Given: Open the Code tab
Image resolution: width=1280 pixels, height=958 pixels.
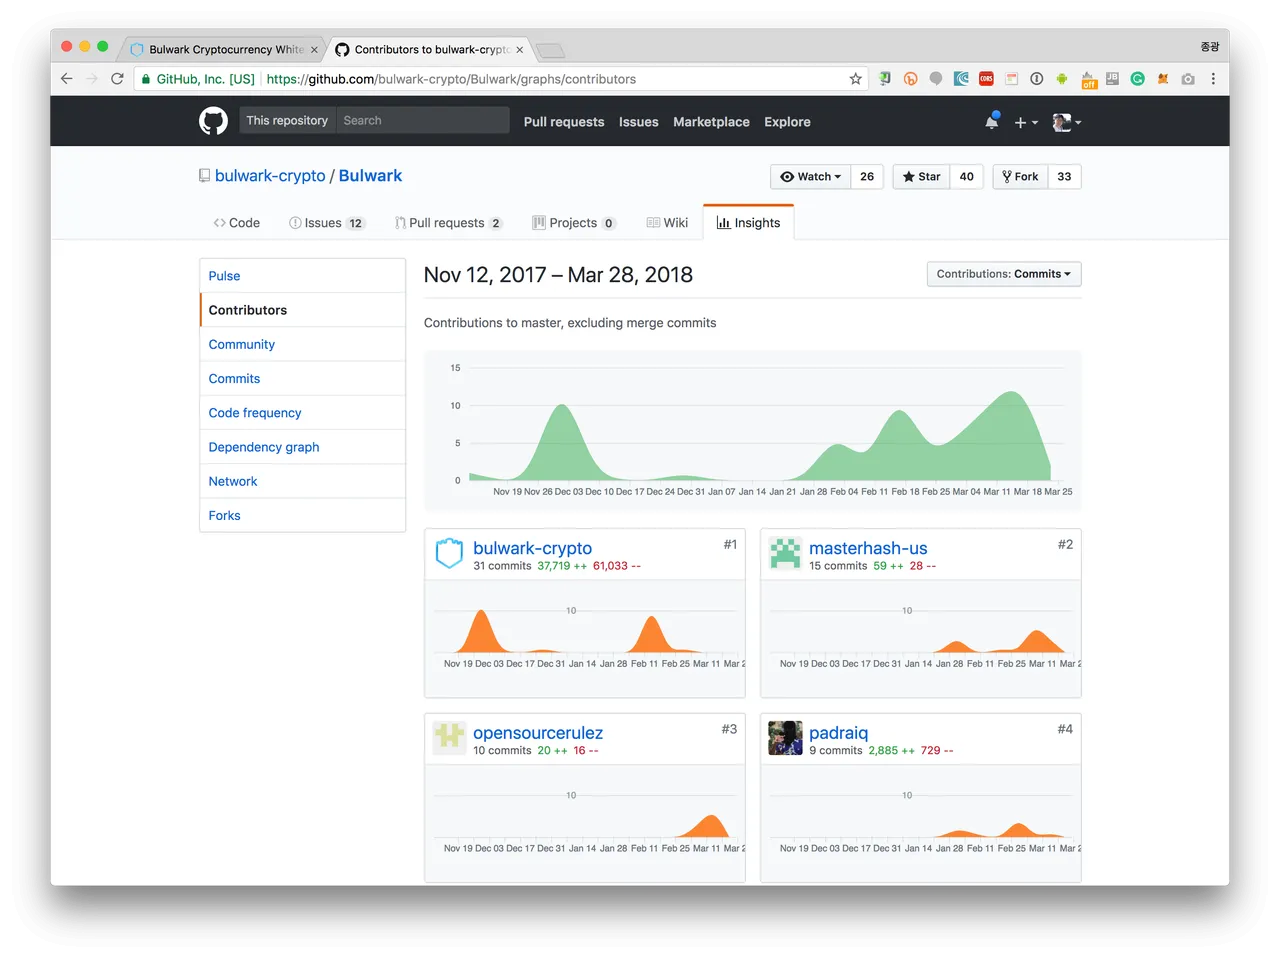Looking at the screenshot, I should coord(236,223).
